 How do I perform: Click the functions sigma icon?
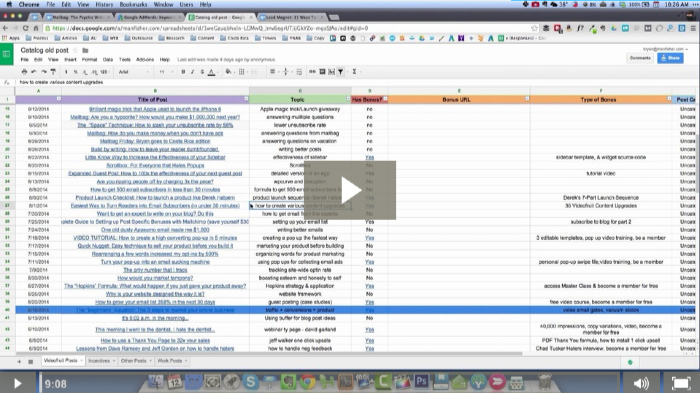tap(354, 71)
